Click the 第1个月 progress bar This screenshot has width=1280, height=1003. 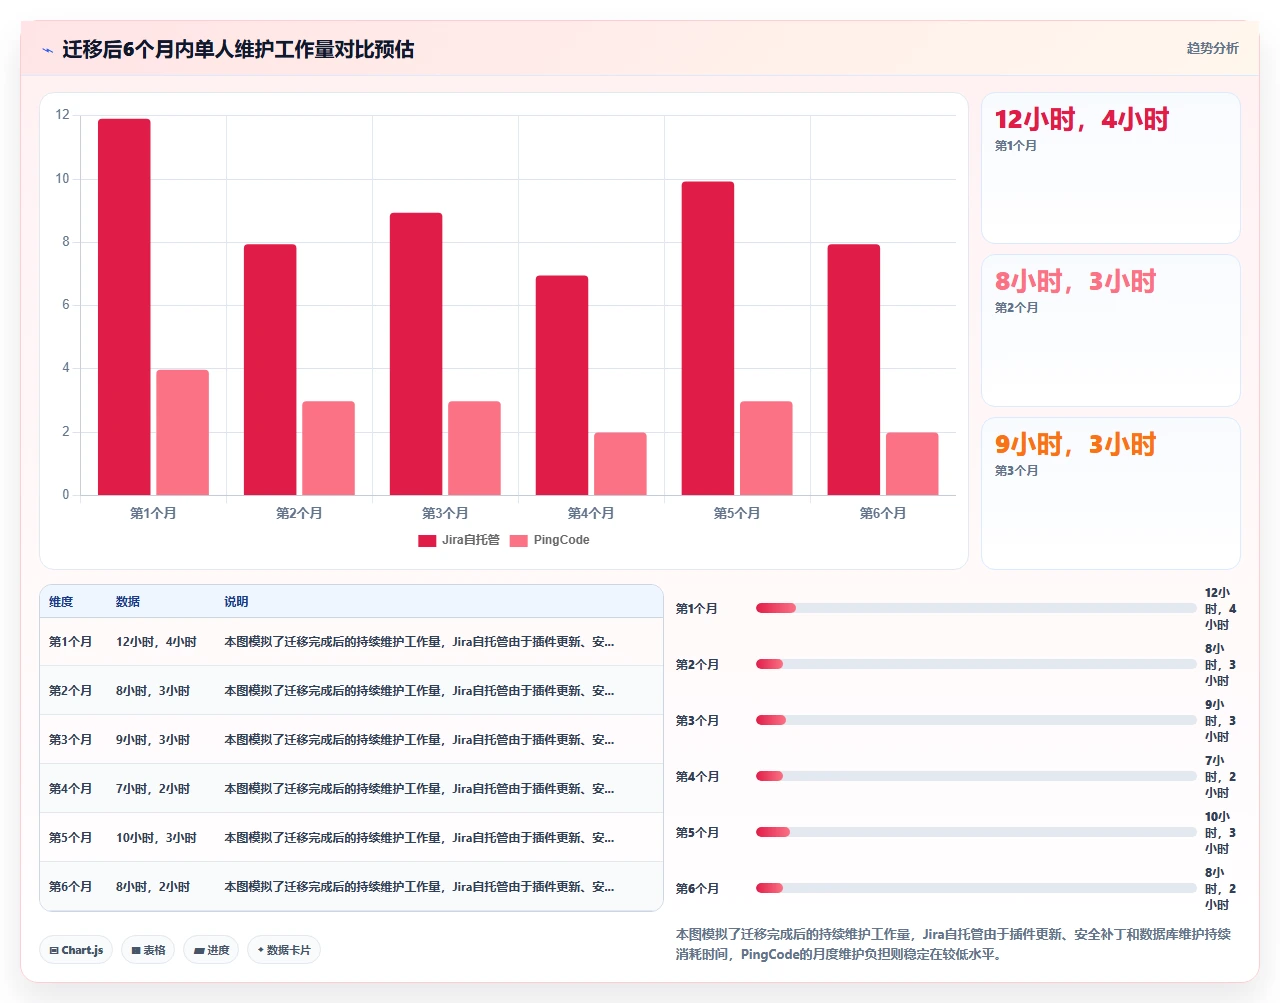click(976, 608)
